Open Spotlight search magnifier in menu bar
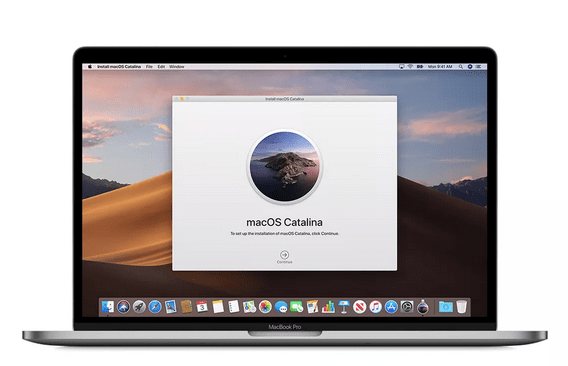The image size is (568, 366). click(461, 67)
